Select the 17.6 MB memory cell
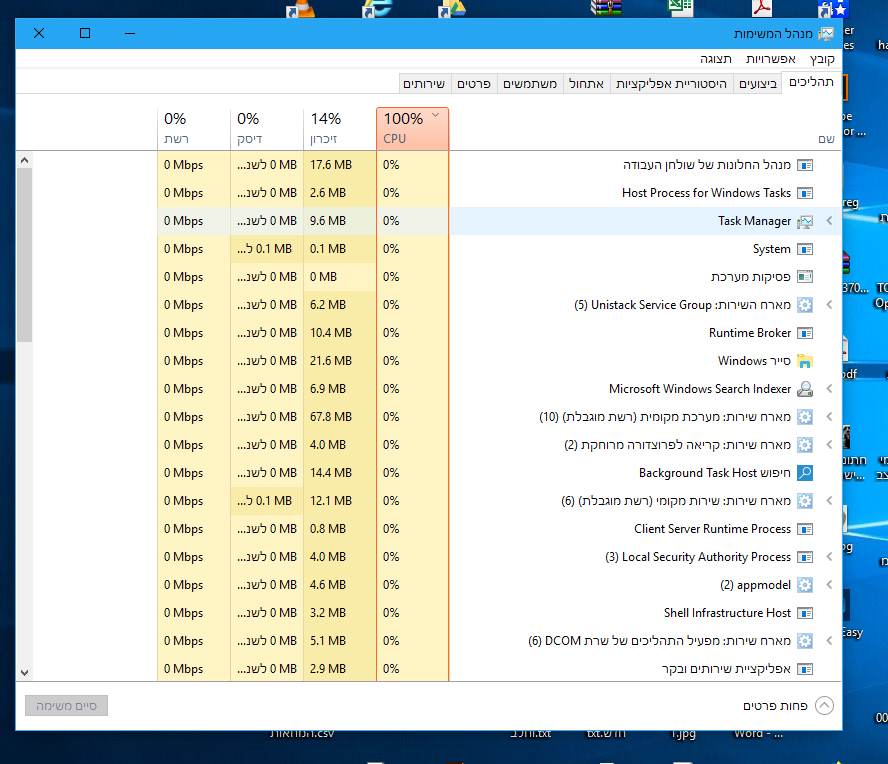 340,165
